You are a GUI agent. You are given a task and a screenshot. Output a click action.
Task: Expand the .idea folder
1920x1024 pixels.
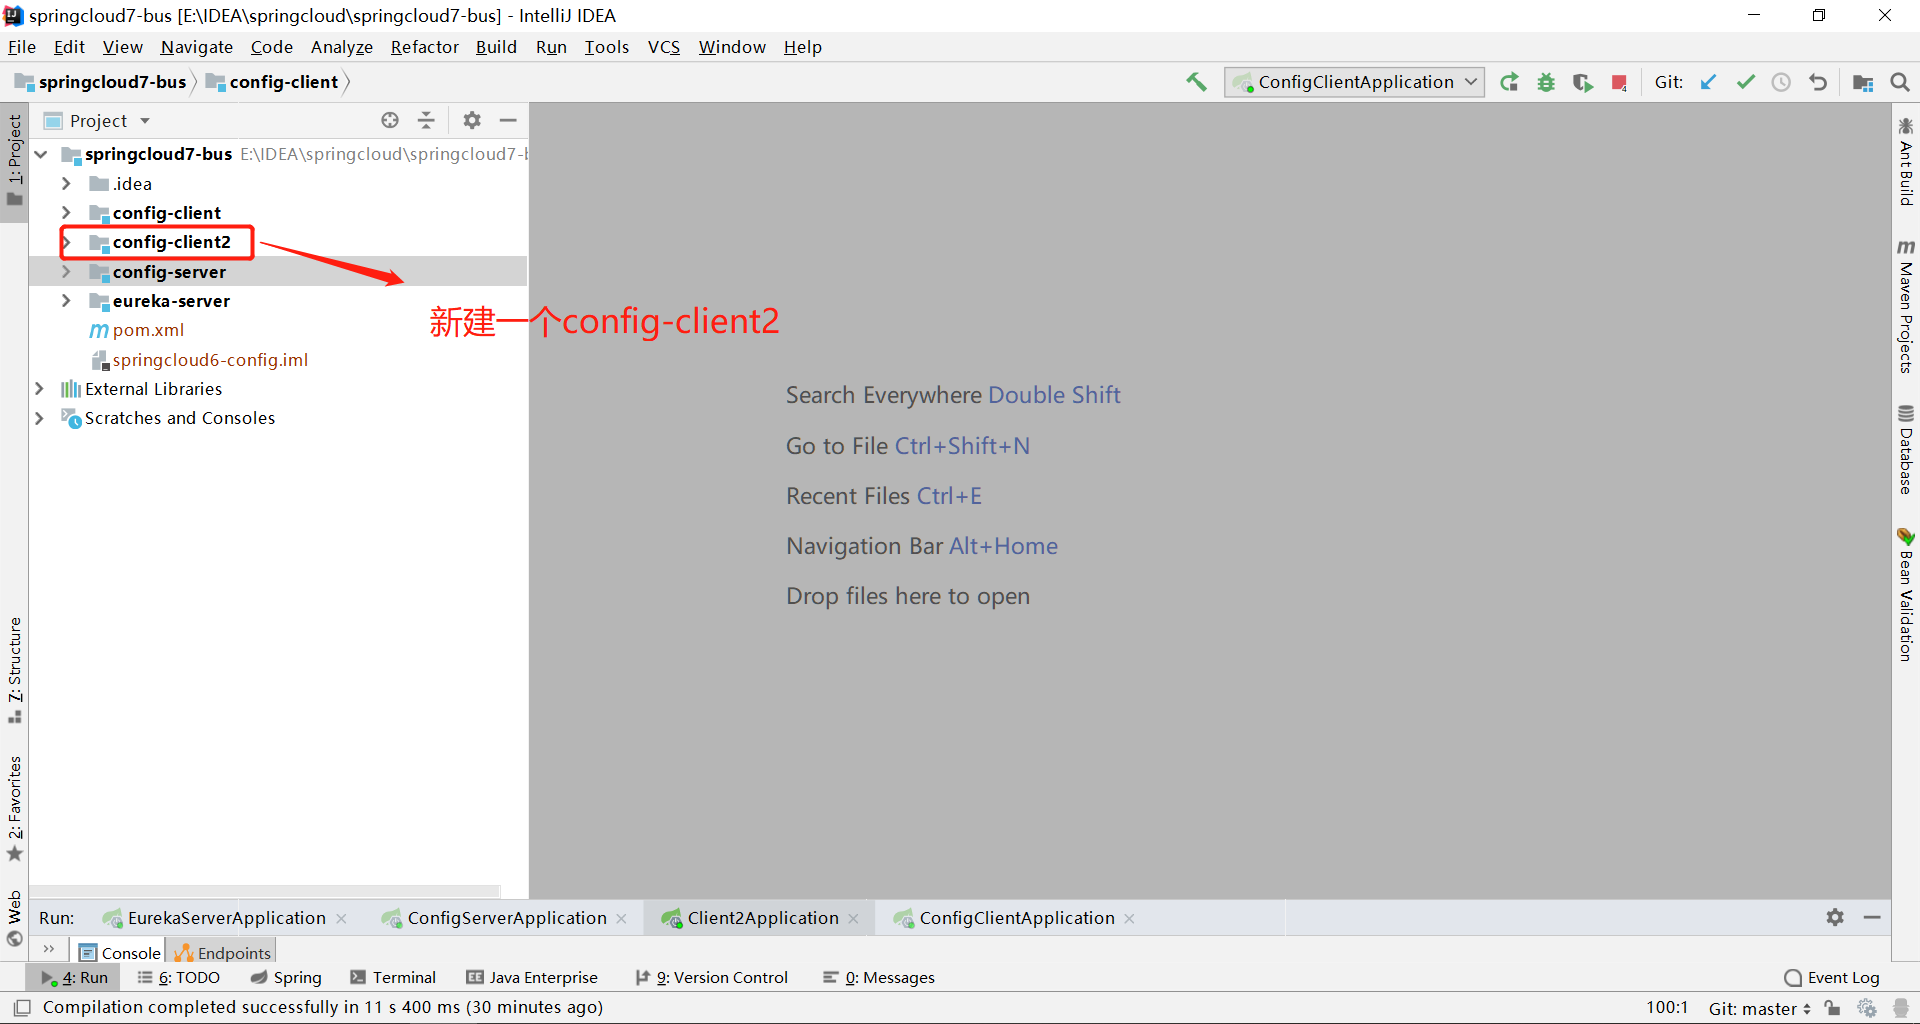pyautogui.click(x=66, y=184)
